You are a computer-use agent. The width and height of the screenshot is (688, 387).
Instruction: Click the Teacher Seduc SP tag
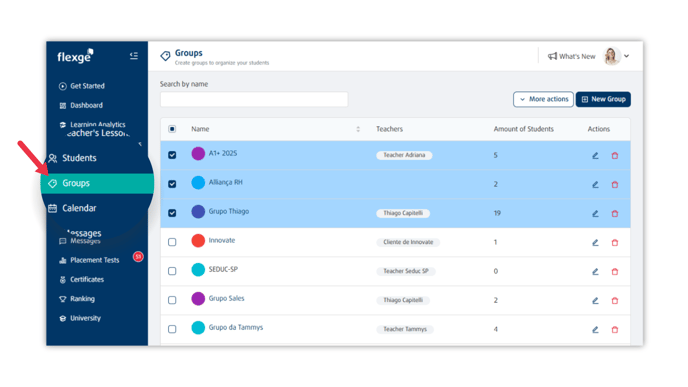point(406,271)
